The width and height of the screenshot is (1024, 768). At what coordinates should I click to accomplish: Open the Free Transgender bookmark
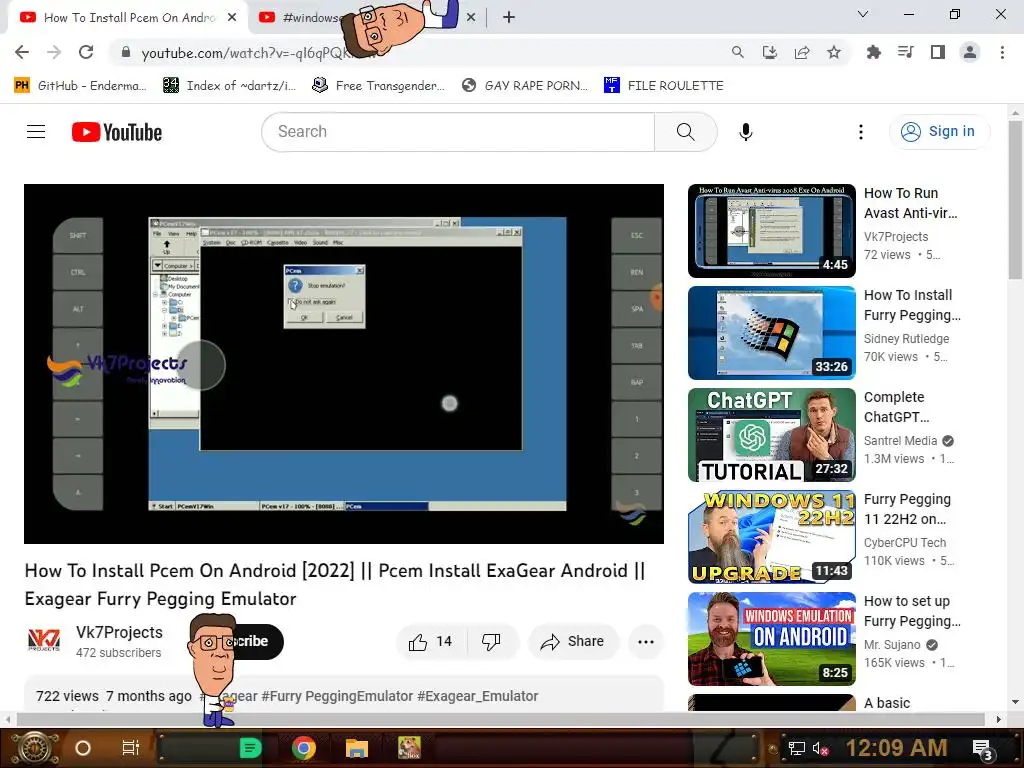pos(379,86)
